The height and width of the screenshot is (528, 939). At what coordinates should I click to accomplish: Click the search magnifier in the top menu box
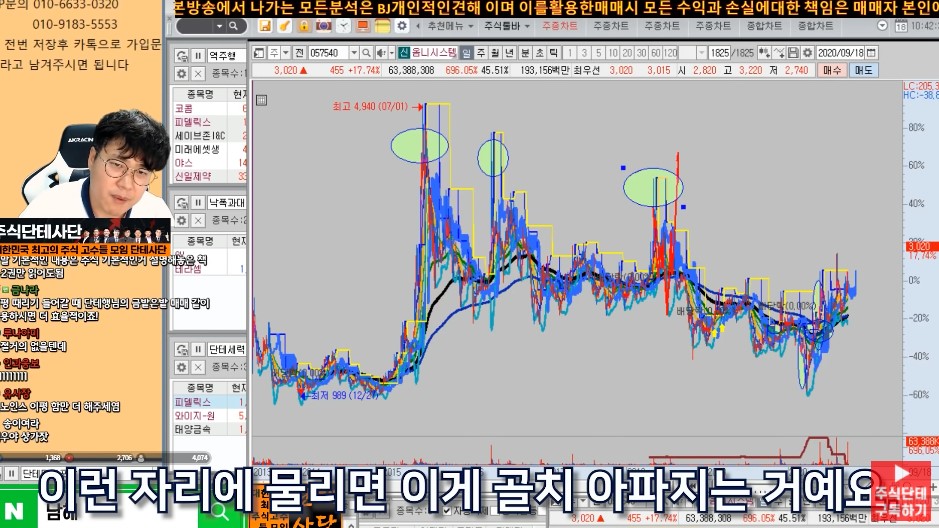pyautogui.click(x=234, y=26)
